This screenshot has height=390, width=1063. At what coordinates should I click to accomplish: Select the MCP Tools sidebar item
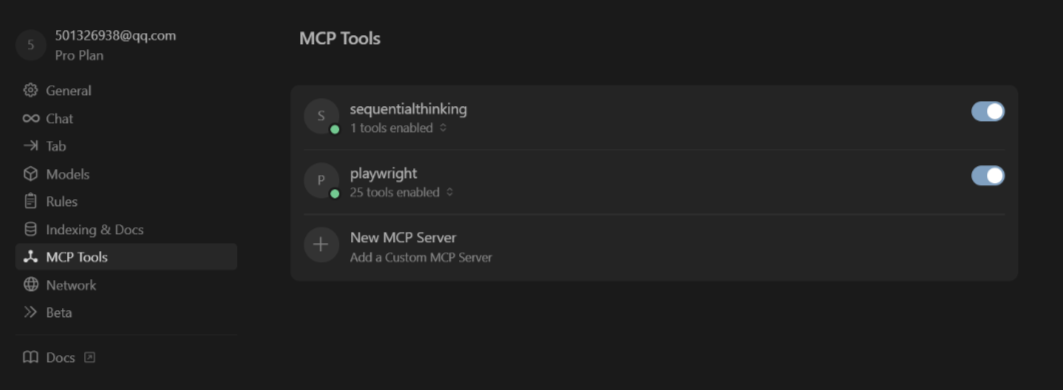point(126,257)
